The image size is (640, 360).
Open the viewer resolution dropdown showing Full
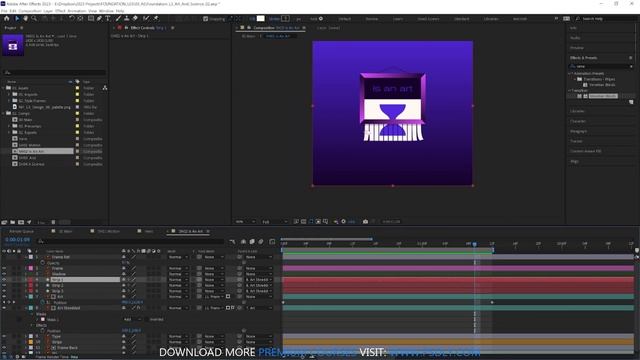click(274, 222)
